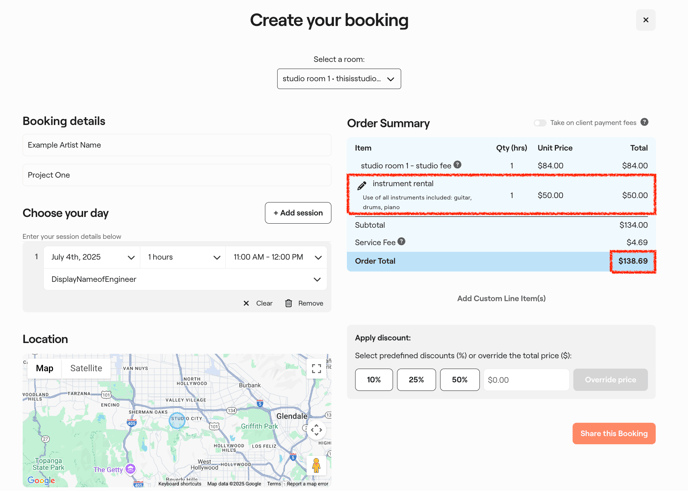Click help icon beside client payment fees

pos(644,123)
